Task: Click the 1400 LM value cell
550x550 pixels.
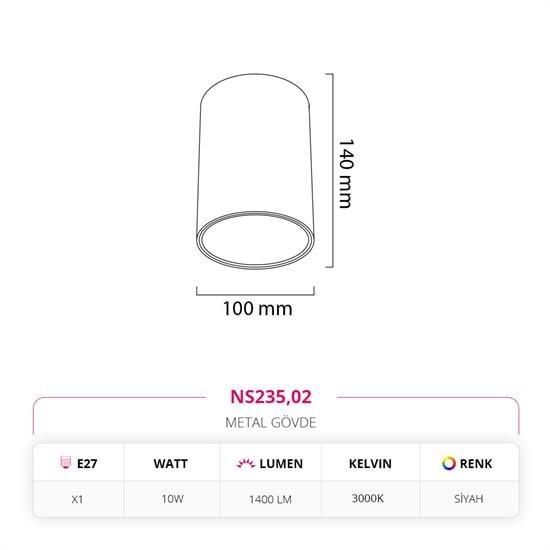Action: pyautogui.click(x=270, y=499)
